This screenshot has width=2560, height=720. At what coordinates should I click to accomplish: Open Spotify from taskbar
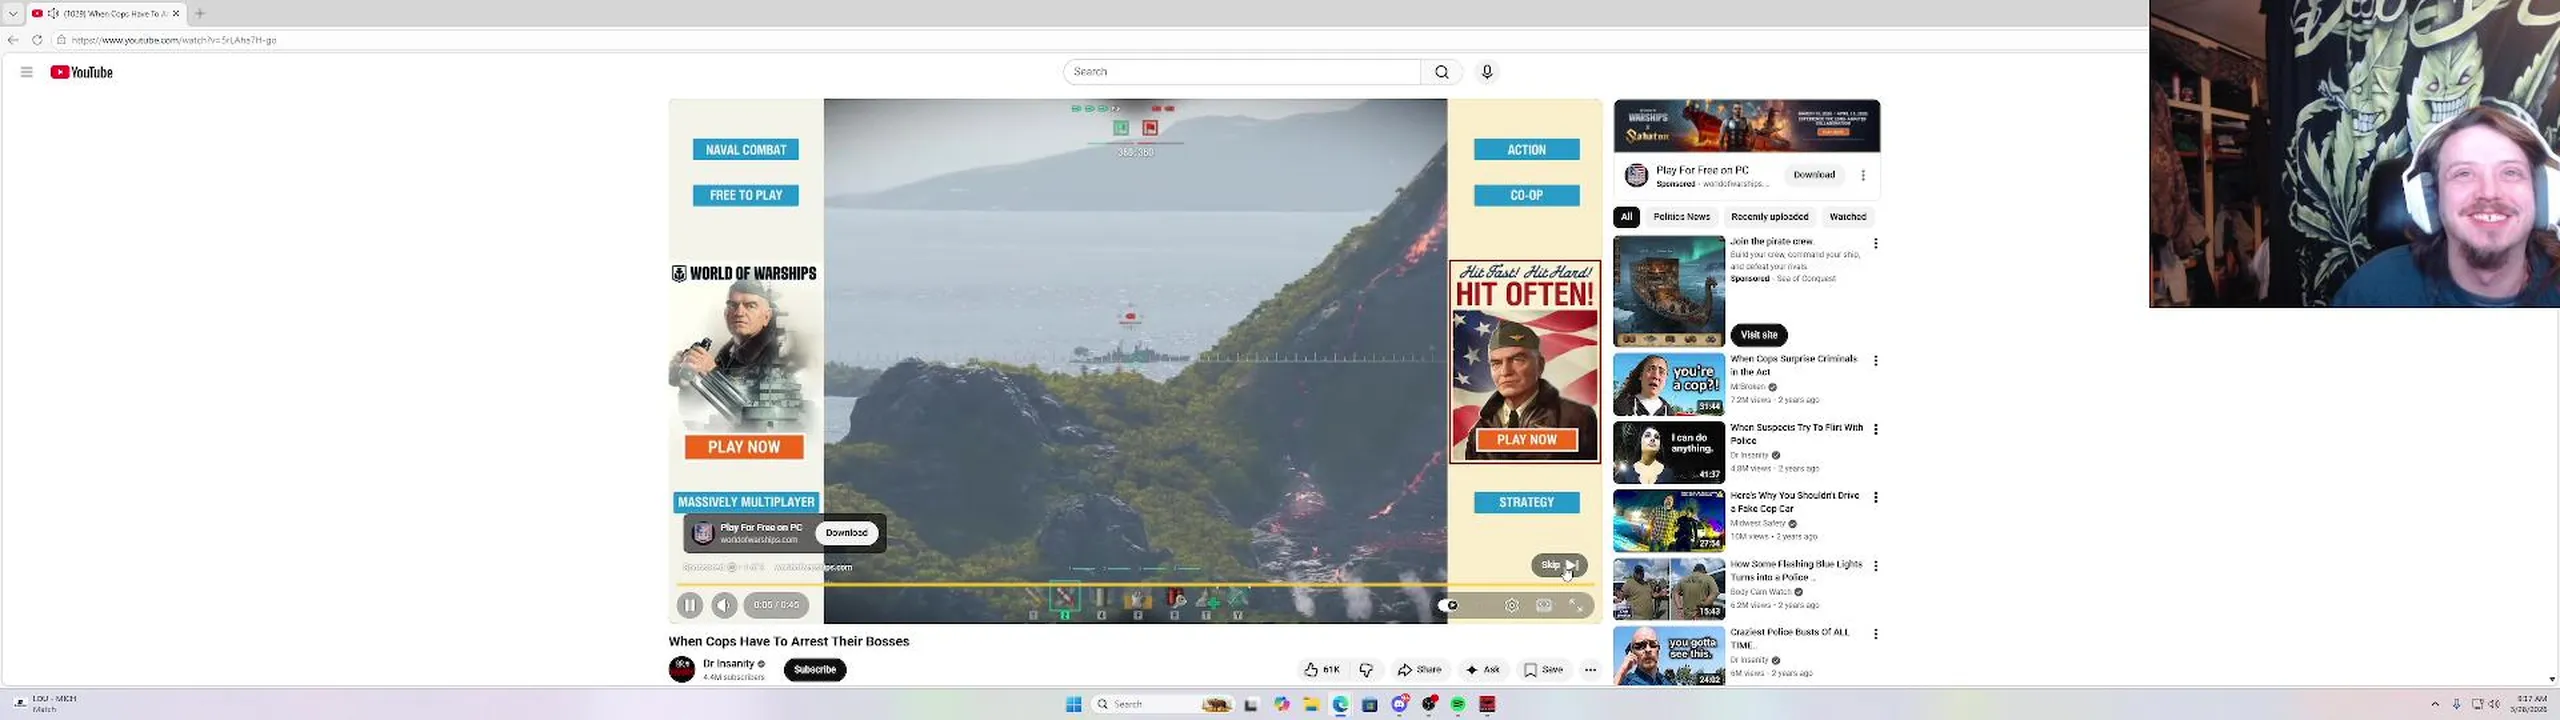coord(1458,705)
